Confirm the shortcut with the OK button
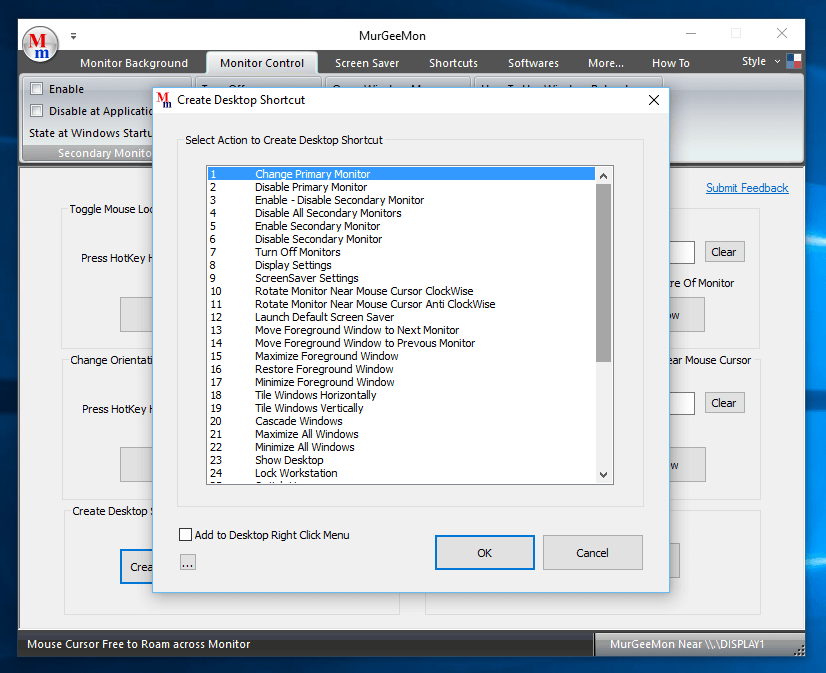Viewport: 826px width, 673px height. click(x=484, y=552)
